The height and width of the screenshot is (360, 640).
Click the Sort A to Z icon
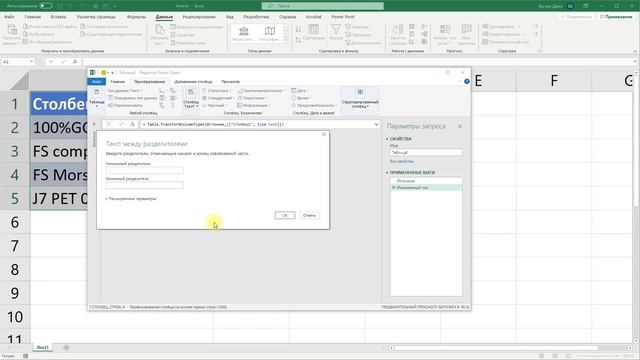[298, 29]
